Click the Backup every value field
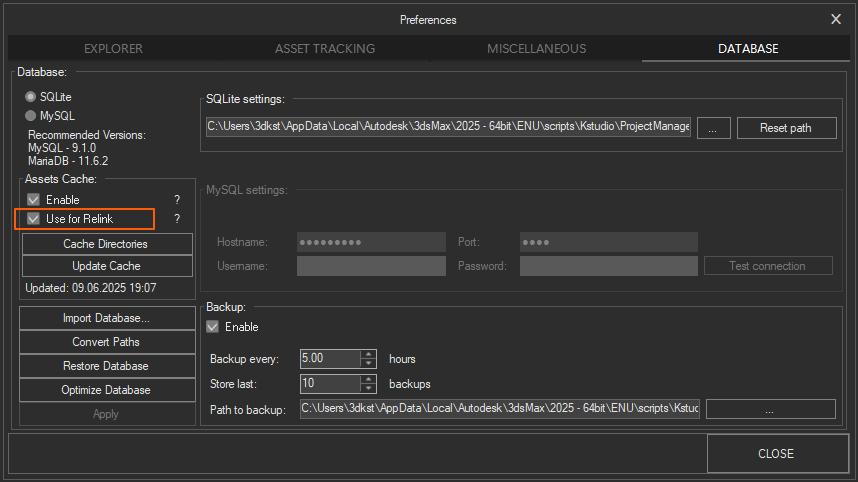 pos(331,358)
